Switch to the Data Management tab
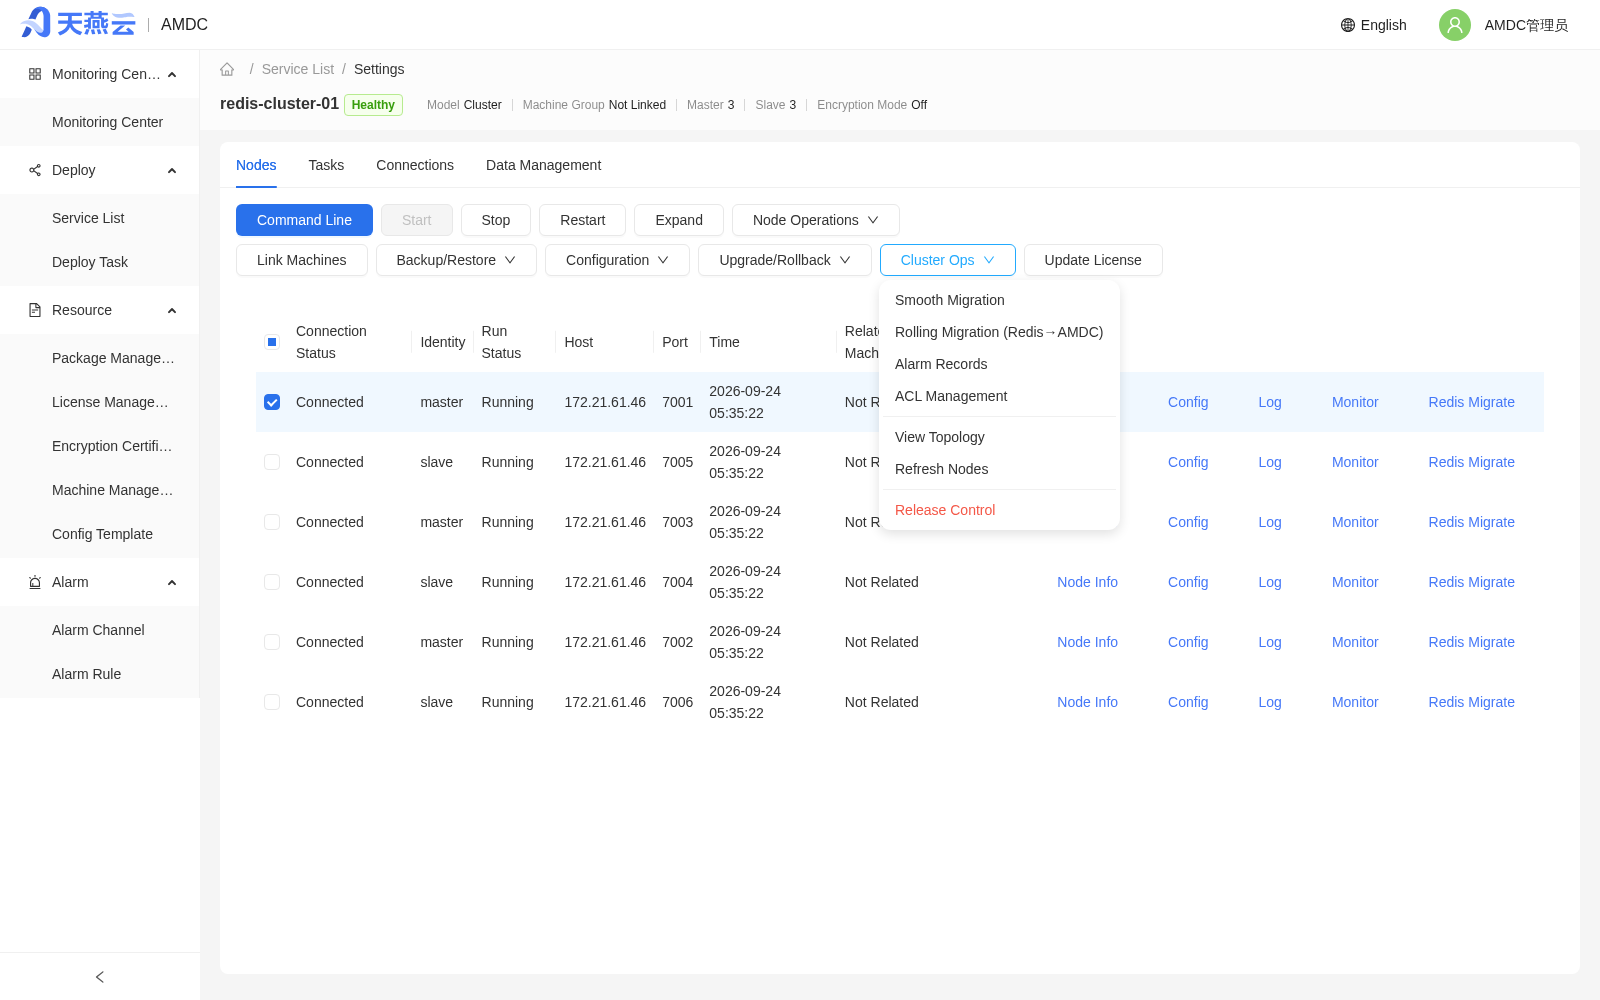Screen dimensions: 1600x1000 tap(543, 165)
